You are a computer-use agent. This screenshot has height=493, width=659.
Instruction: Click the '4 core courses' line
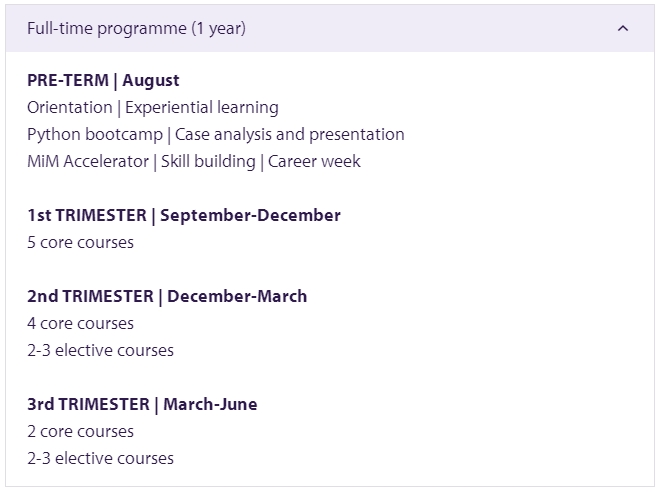pos(81,324)
